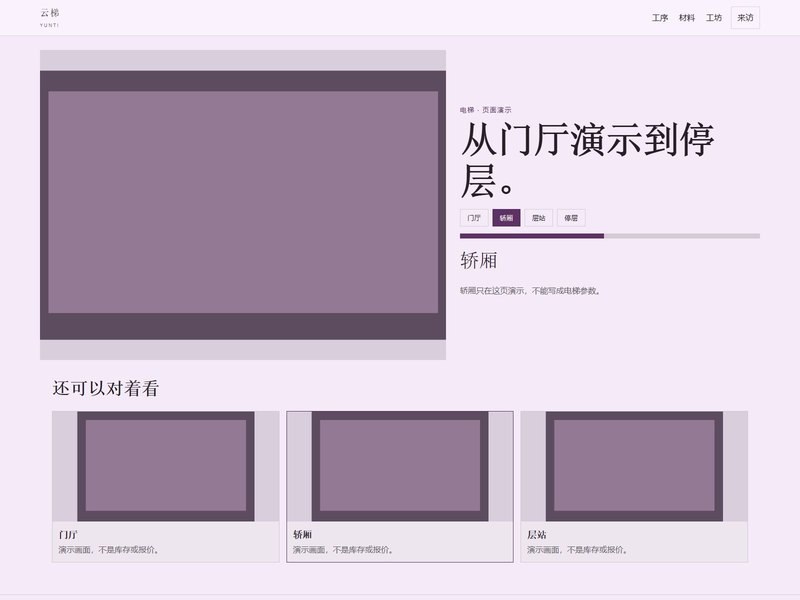Click the 层站 card title

click(537, 534)
